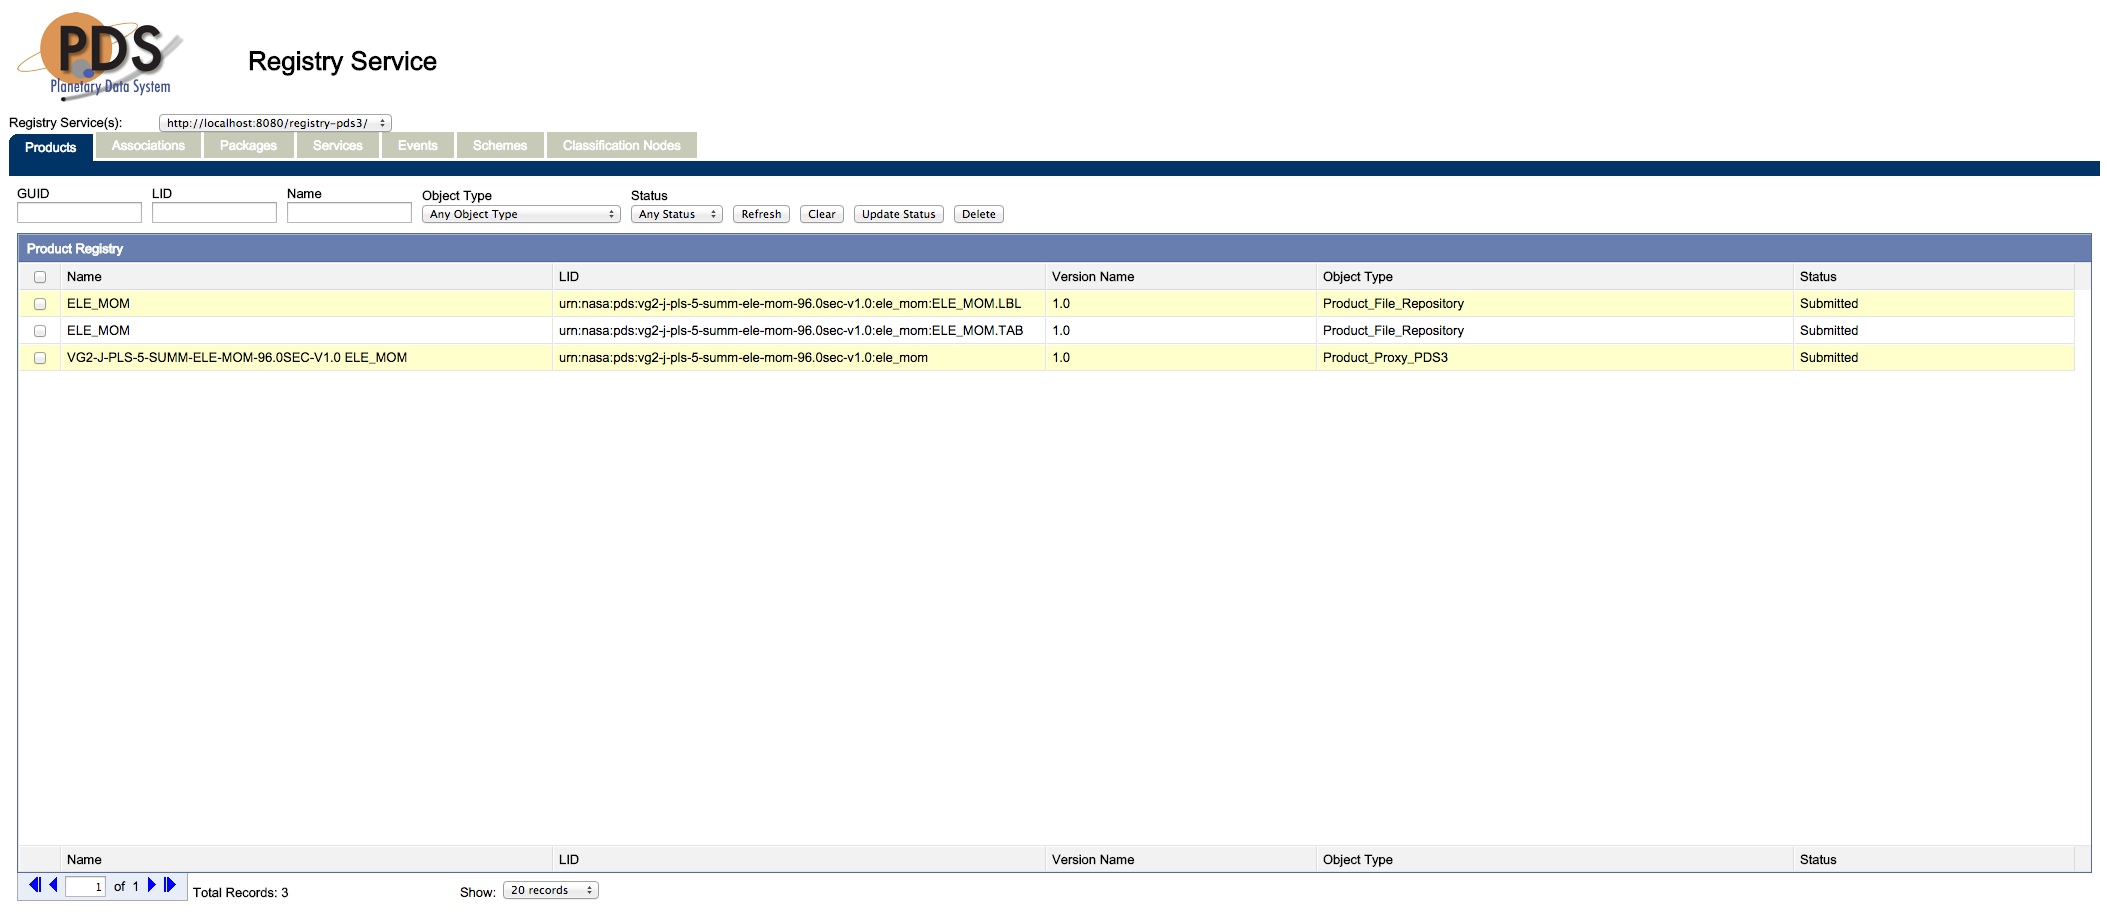Open the Any Status dropdown
The image size is (2106, 919).
677,214
